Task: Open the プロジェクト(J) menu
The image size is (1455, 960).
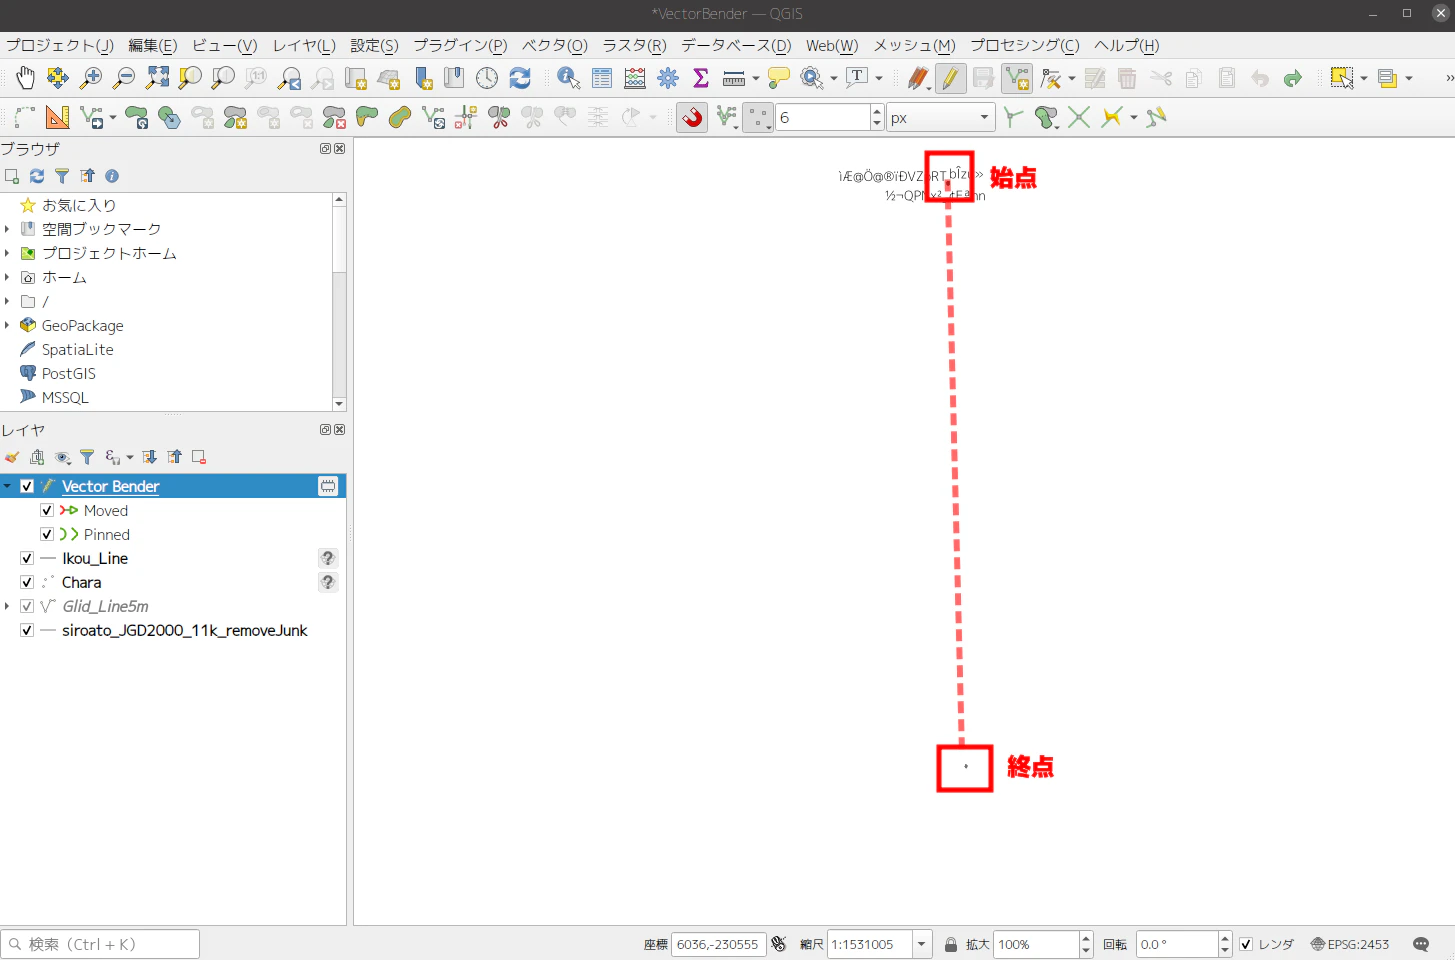Action: [59, 46]
